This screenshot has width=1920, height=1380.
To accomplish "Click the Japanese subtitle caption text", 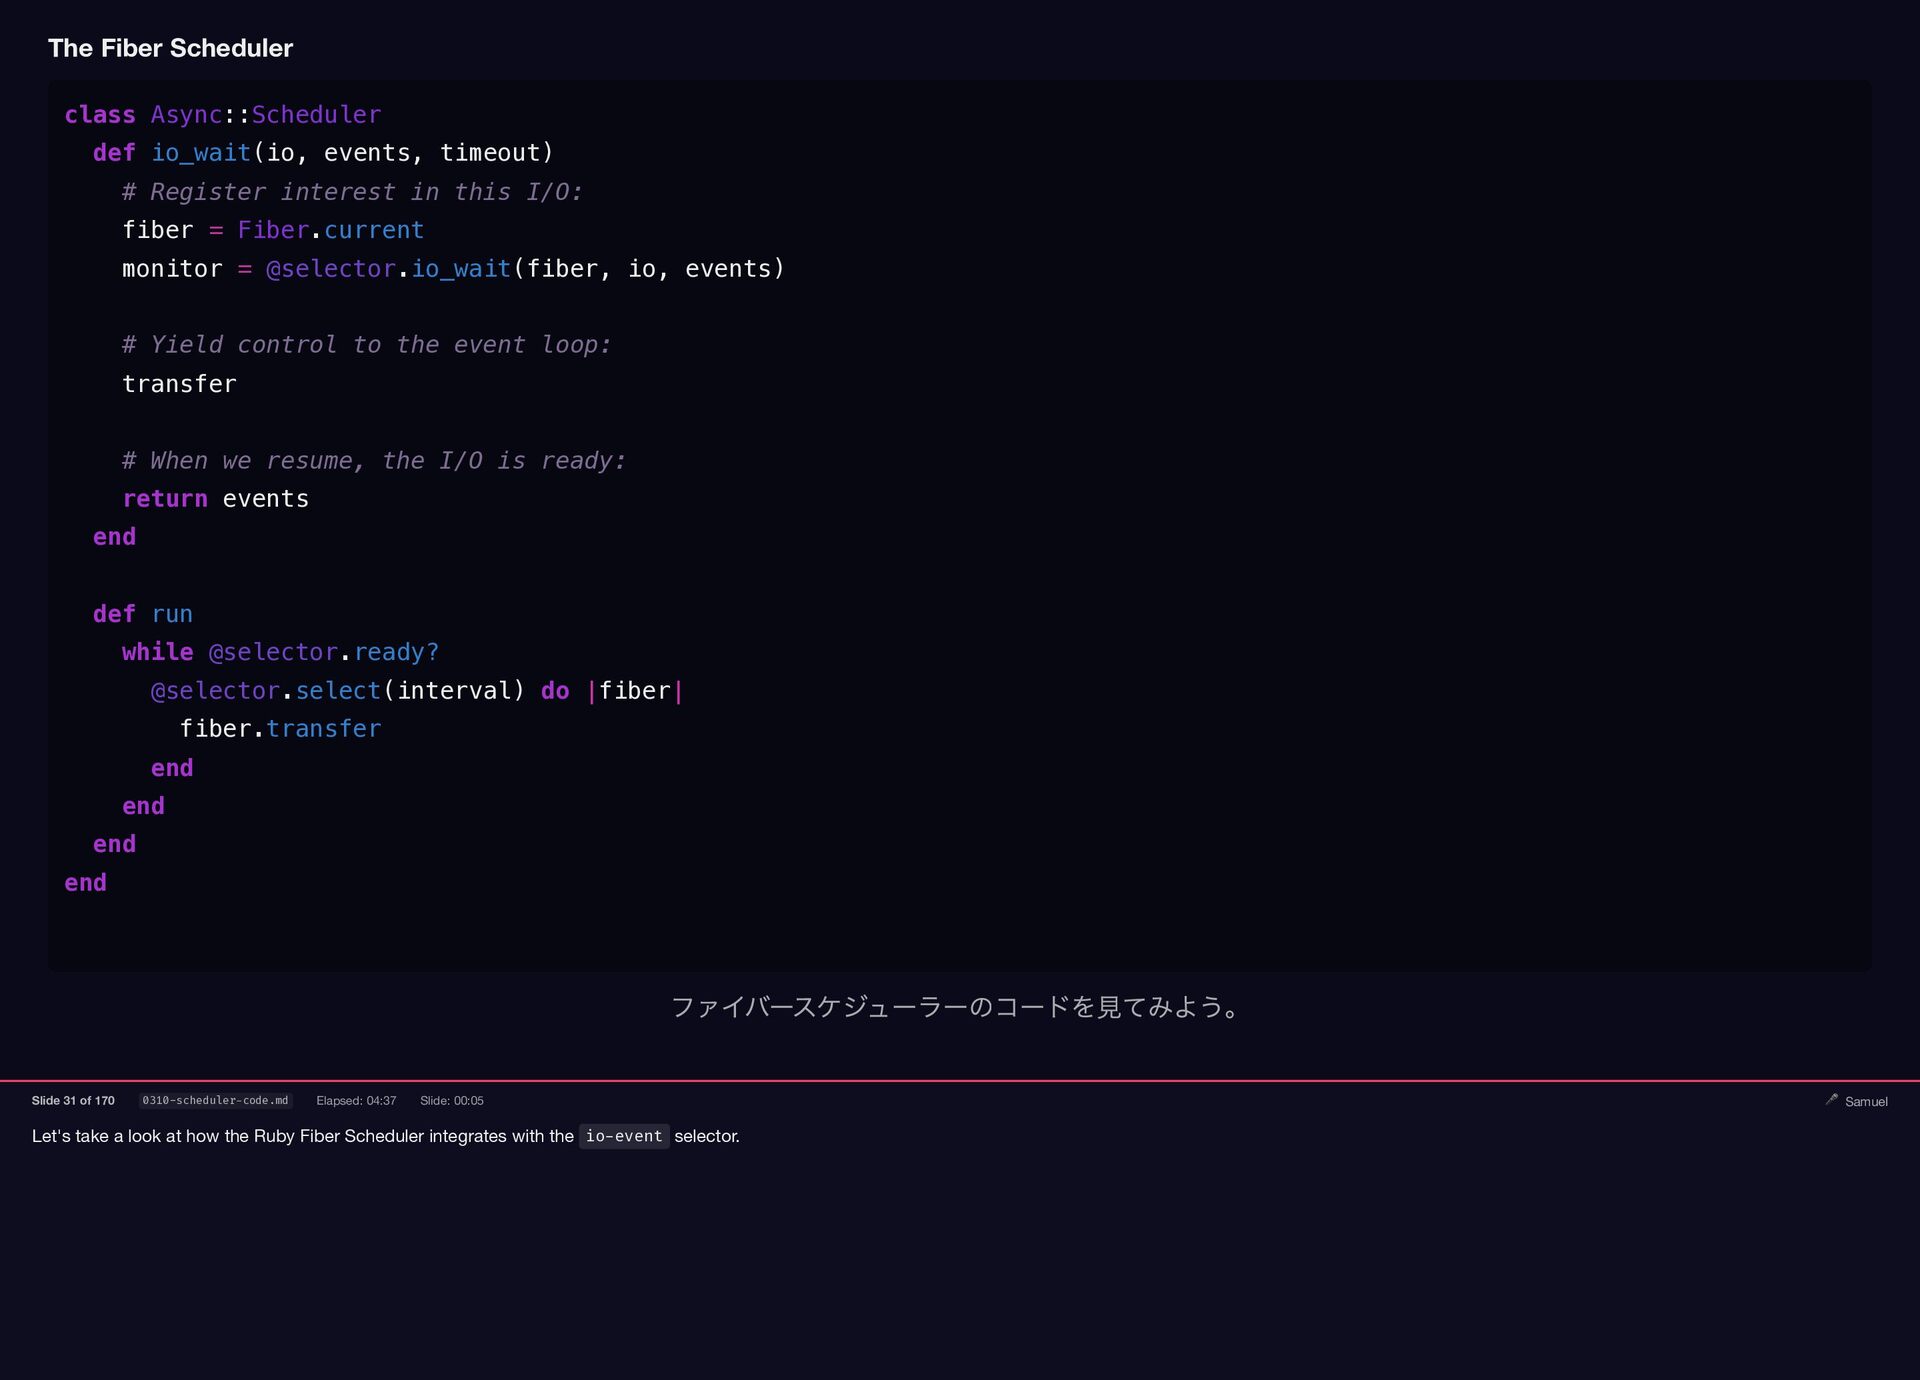I will tap(956, 1006).
